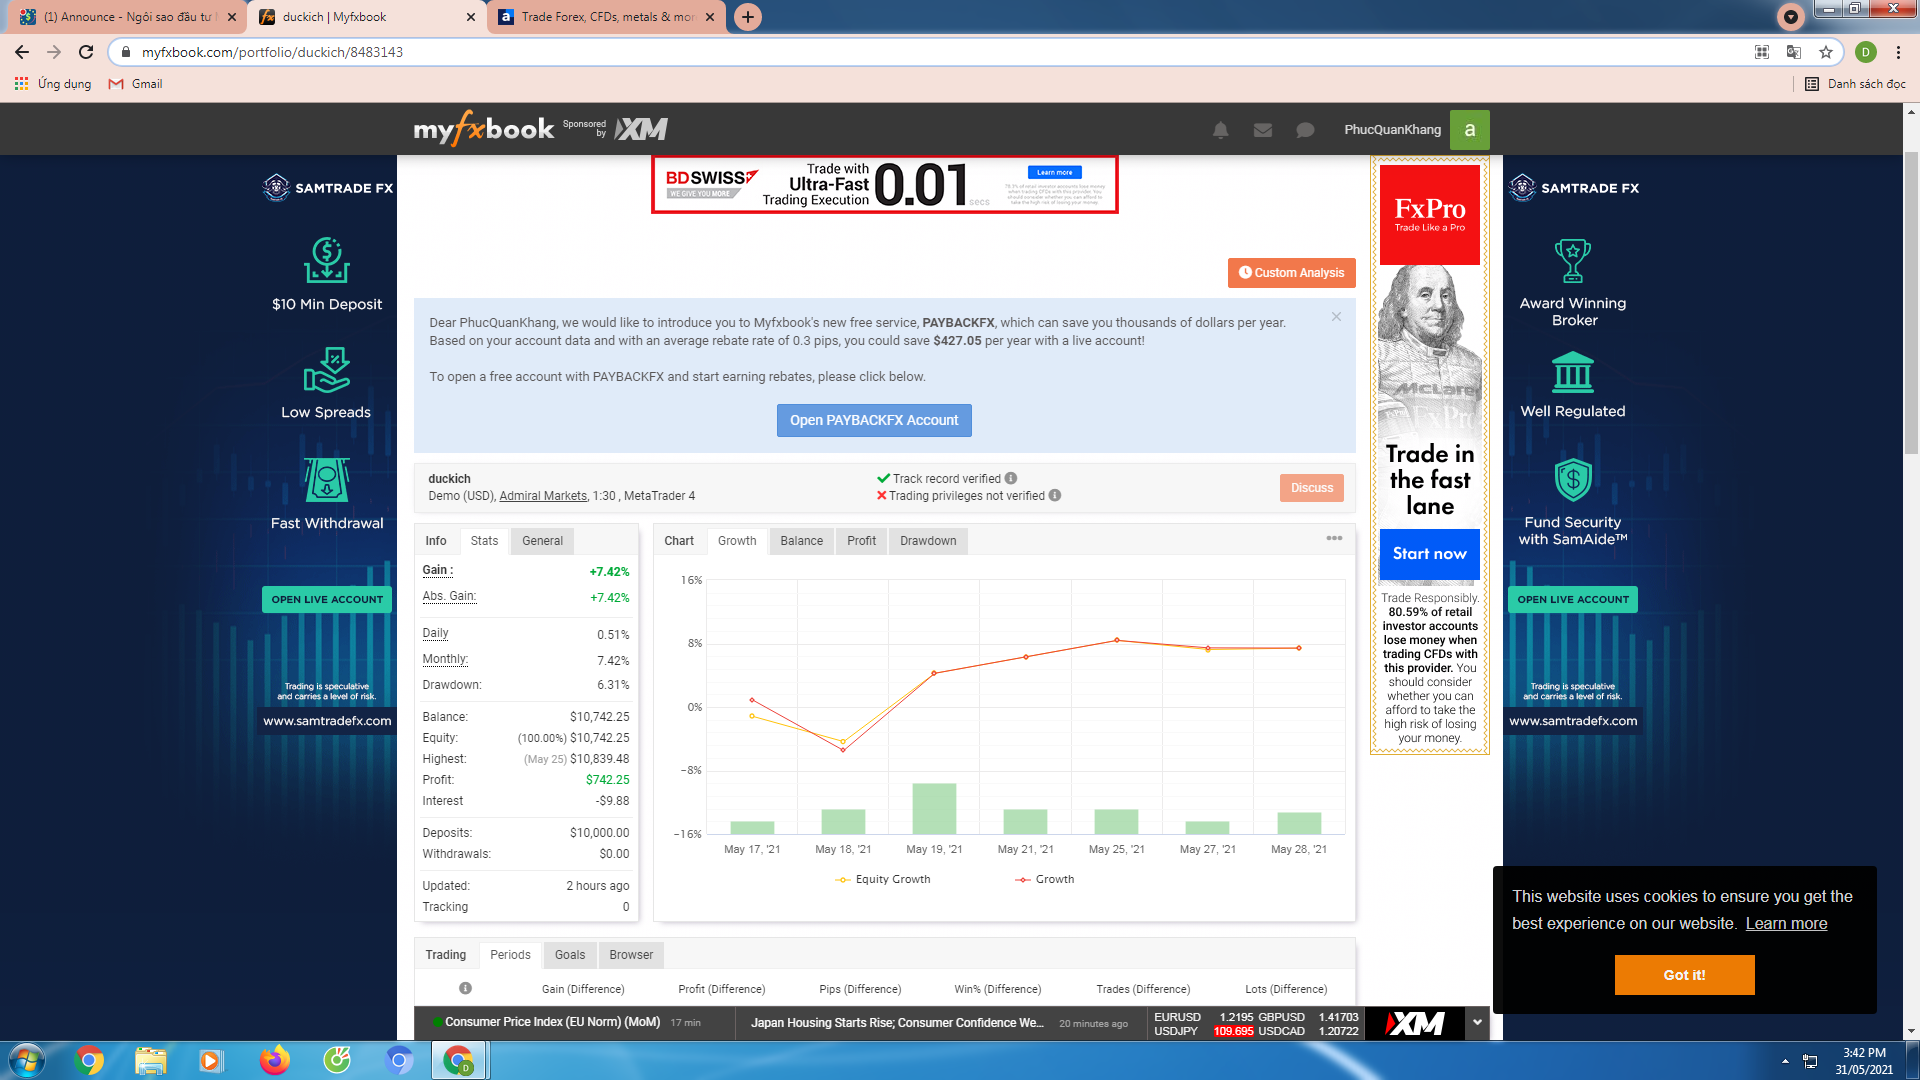Click the notifications bell icon
This screenshot has width=1920, height=1080.
tap(1220, 130)
